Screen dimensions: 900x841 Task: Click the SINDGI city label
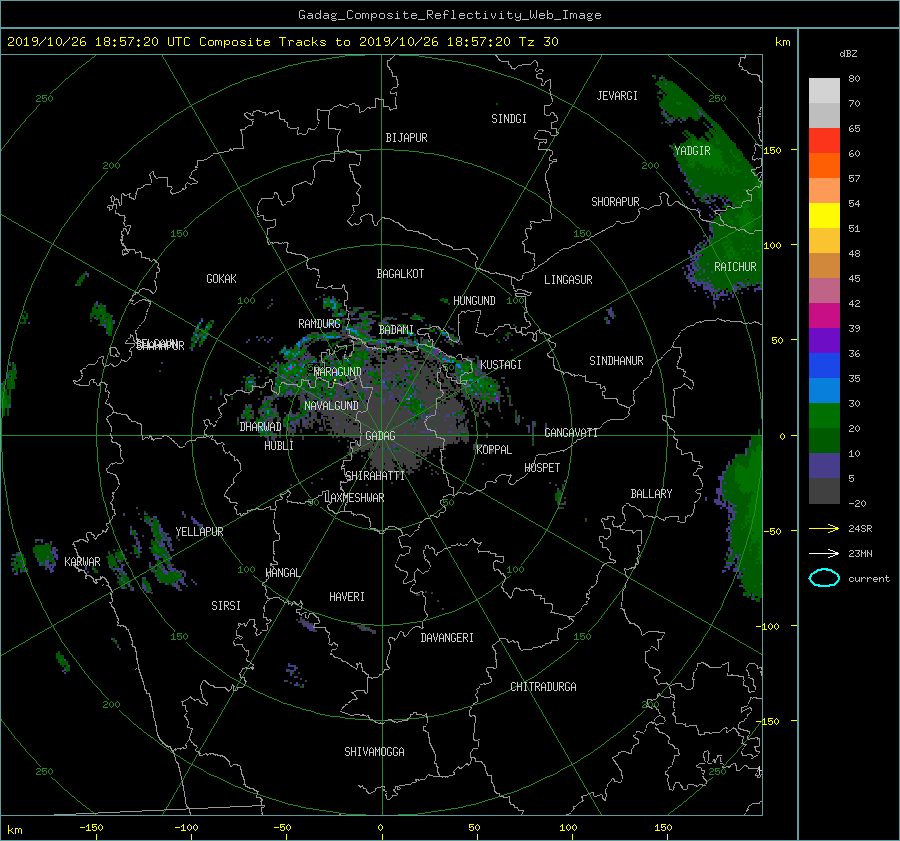point(509,119)
